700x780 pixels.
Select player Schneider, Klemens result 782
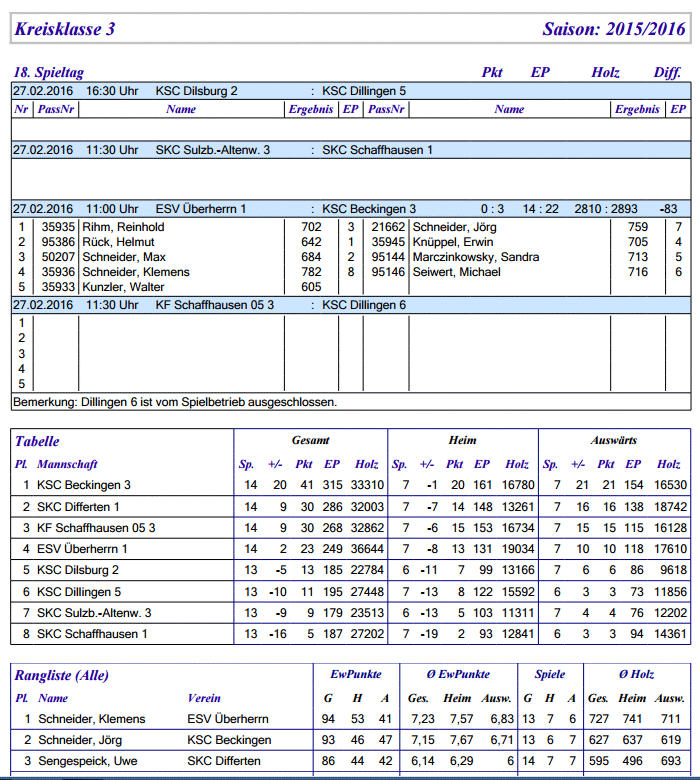point(311,272)
